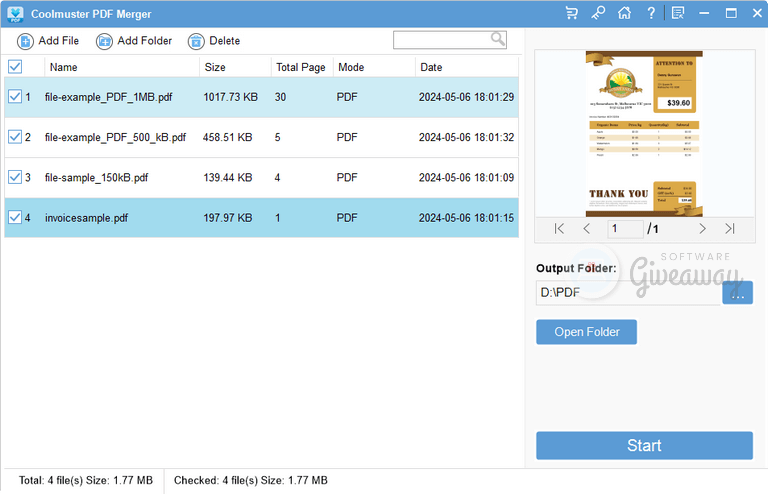Screen dimensions: 768x494
Task: Go to next preview page
Action: pos(702,229)
